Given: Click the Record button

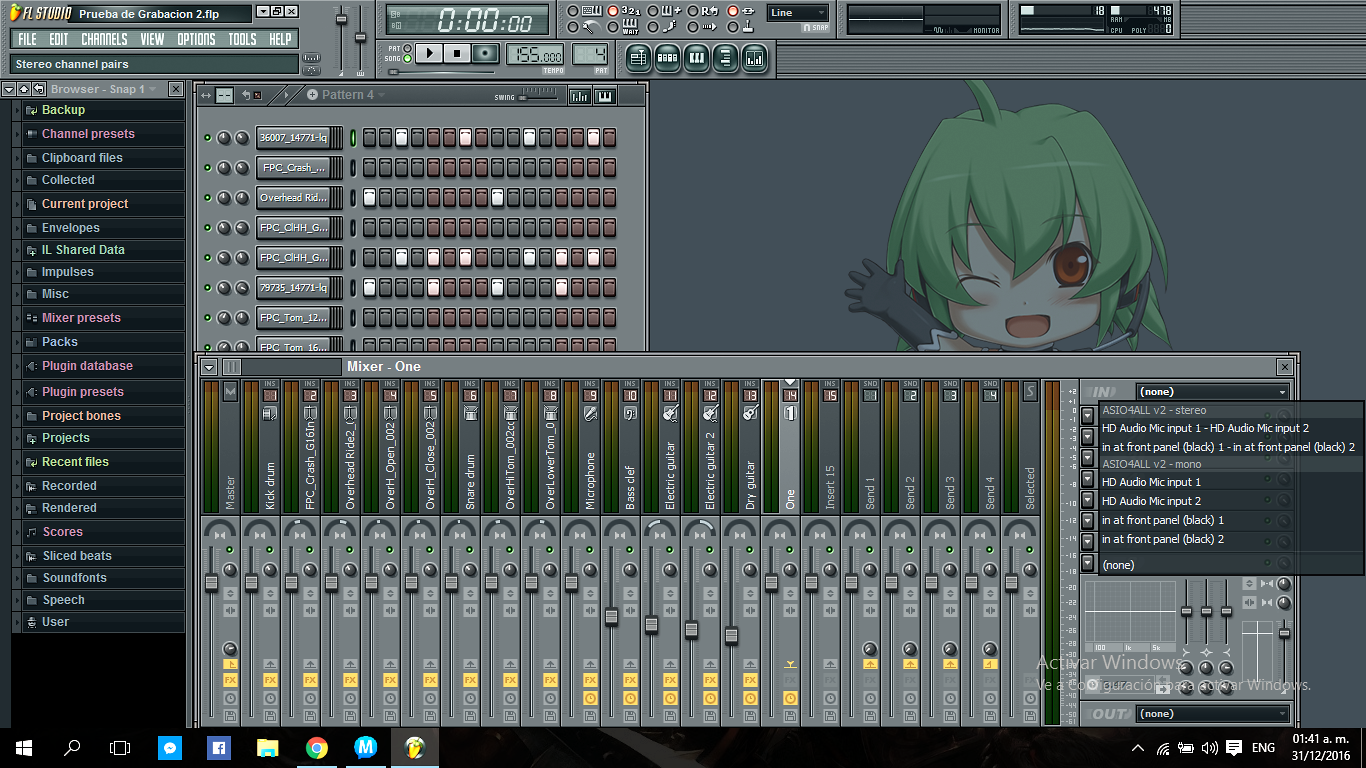Looking at the screenshot, I should (486, 53).
